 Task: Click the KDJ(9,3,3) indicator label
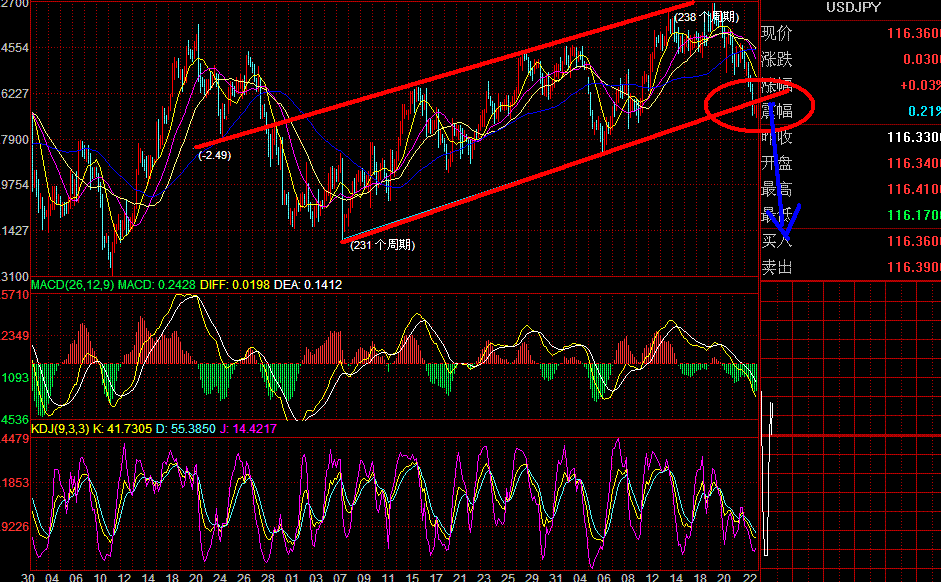pyautogui.click(x=59, y=429)
